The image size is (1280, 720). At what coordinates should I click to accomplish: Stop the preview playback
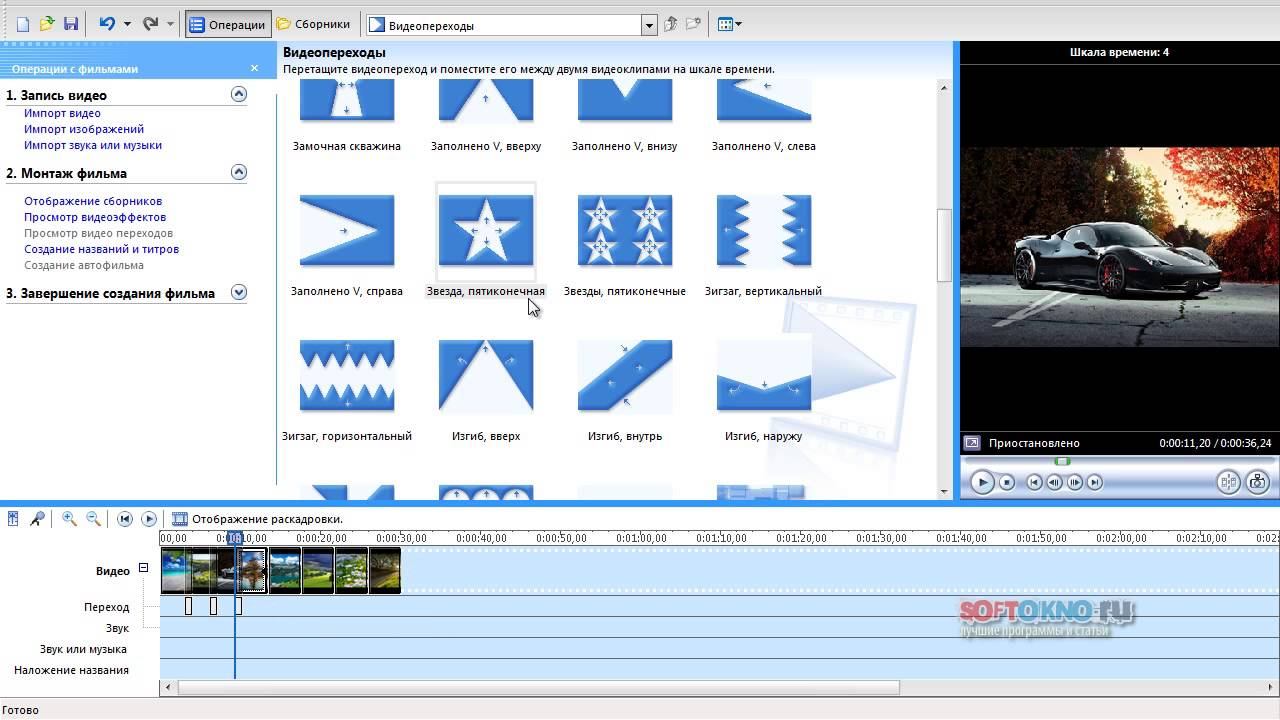(1008, 482)
